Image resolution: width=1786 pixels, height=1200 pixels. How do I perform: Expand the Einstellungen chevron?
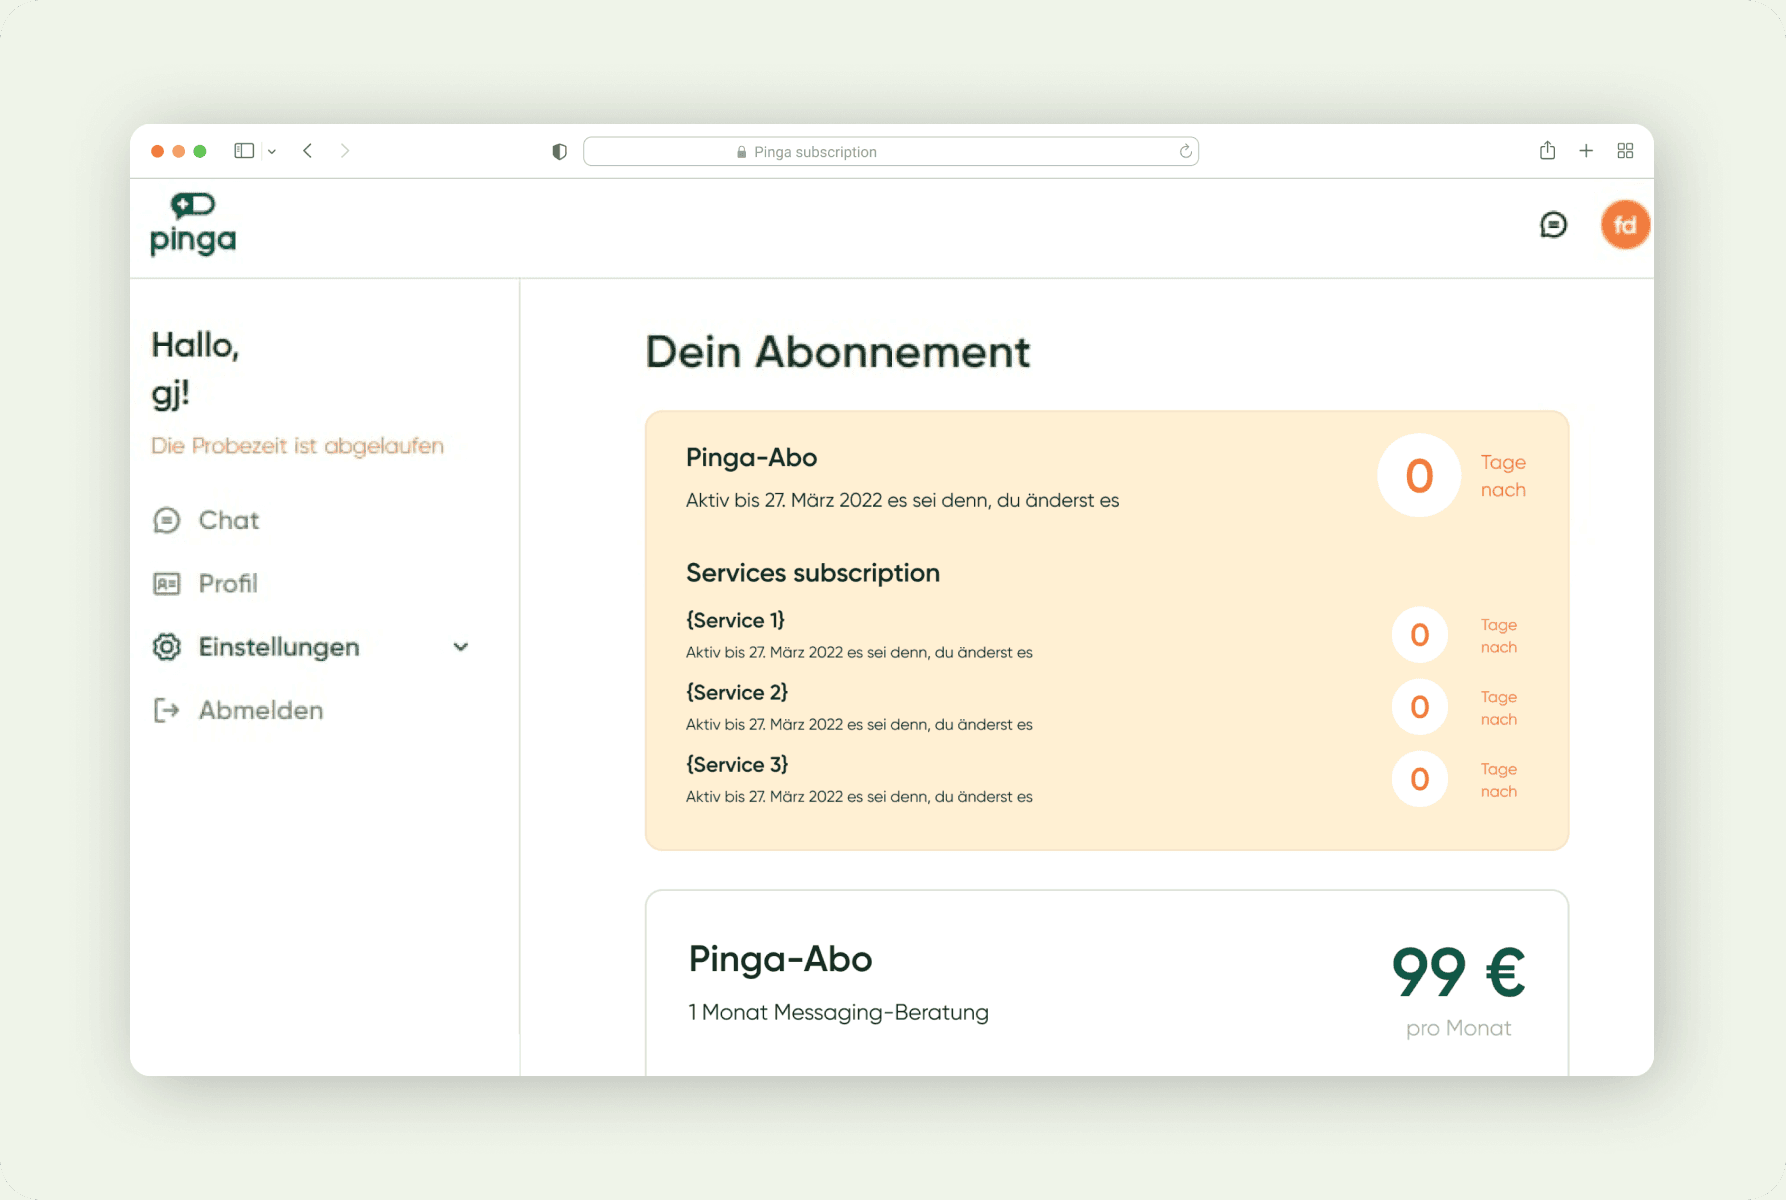click(x=461, y=647)
